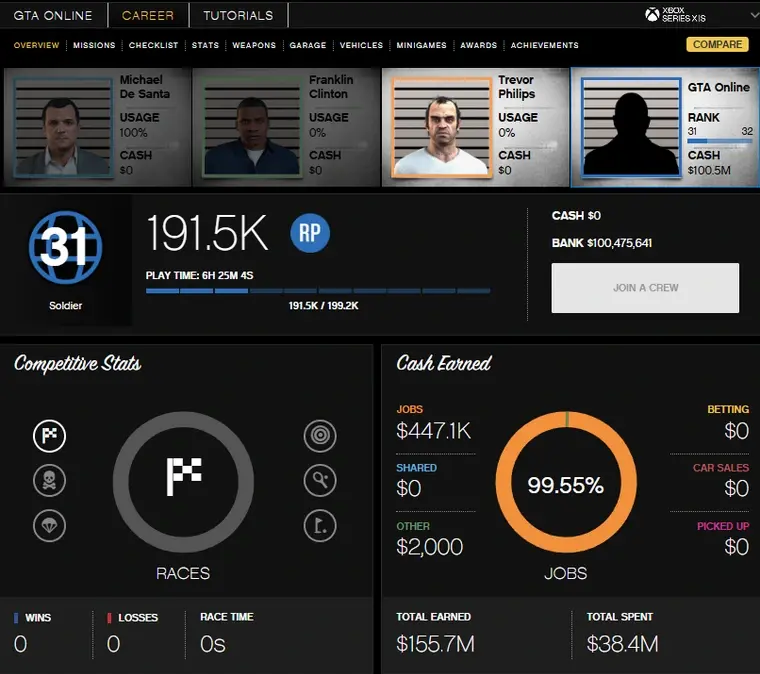
Task: Click the Picked Up $0 category
Action: point(723,540)
